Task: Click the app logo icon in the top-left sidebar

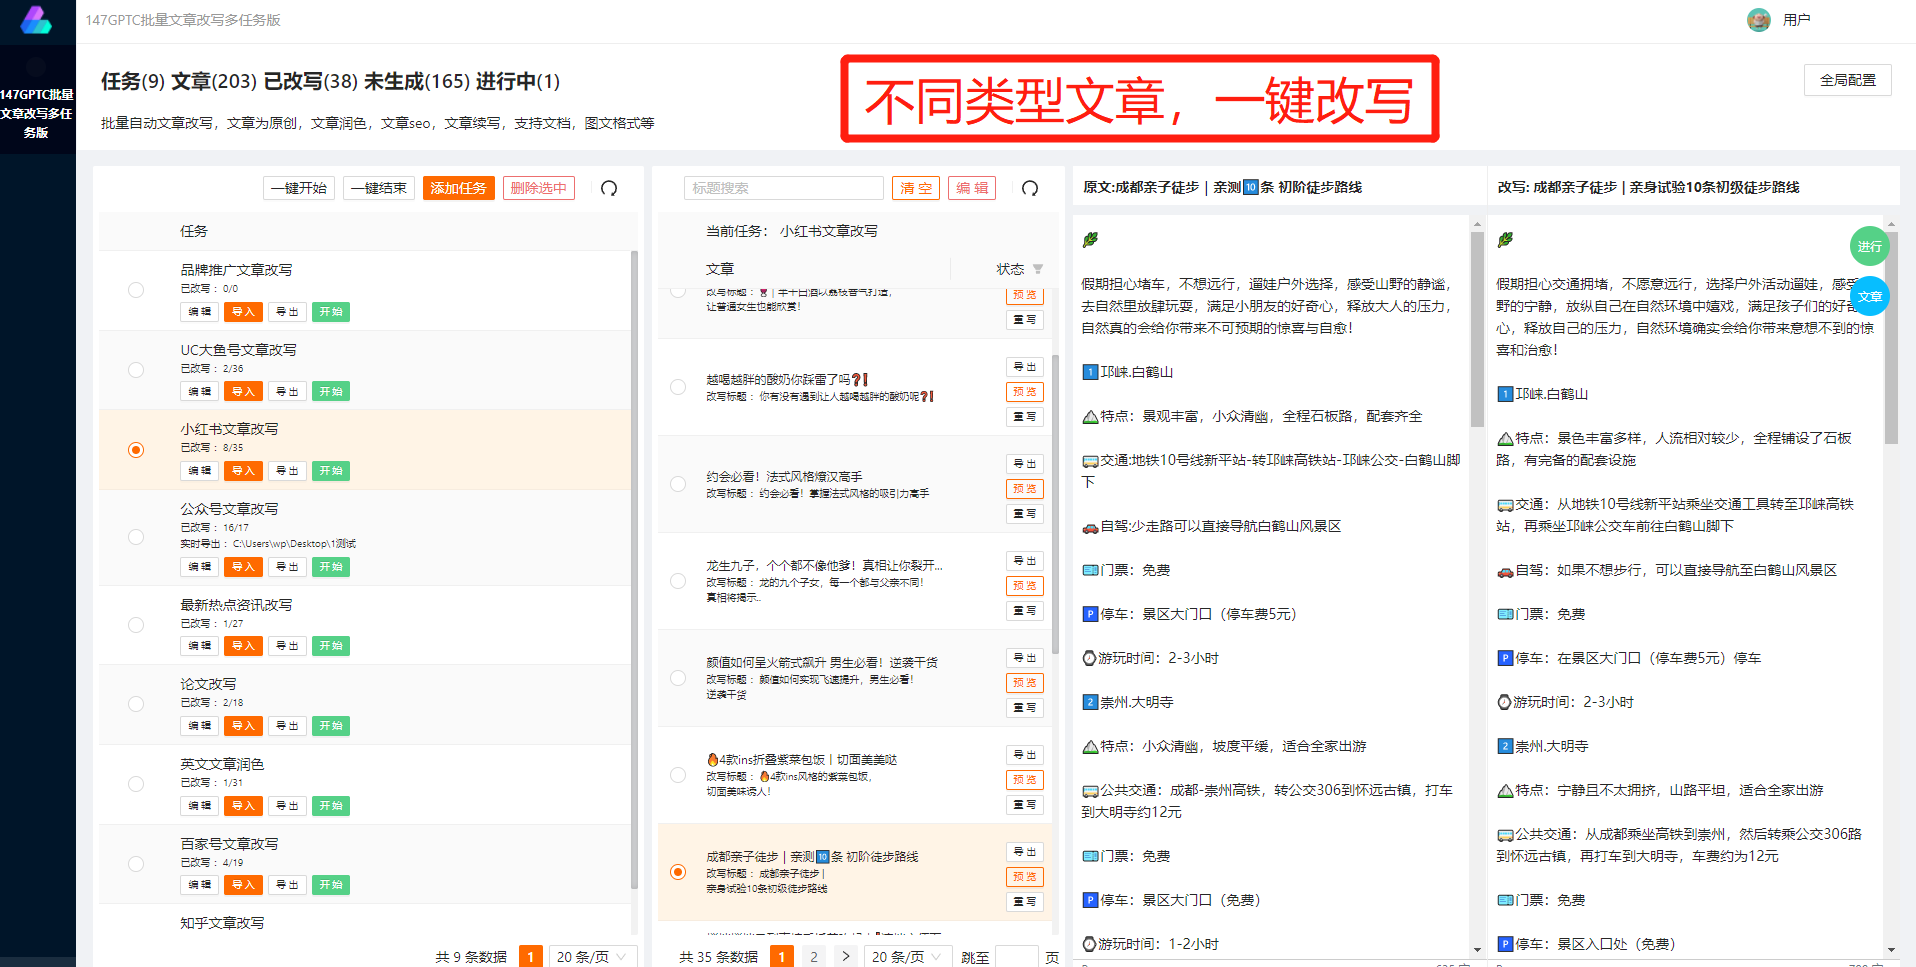Action: 37,20
